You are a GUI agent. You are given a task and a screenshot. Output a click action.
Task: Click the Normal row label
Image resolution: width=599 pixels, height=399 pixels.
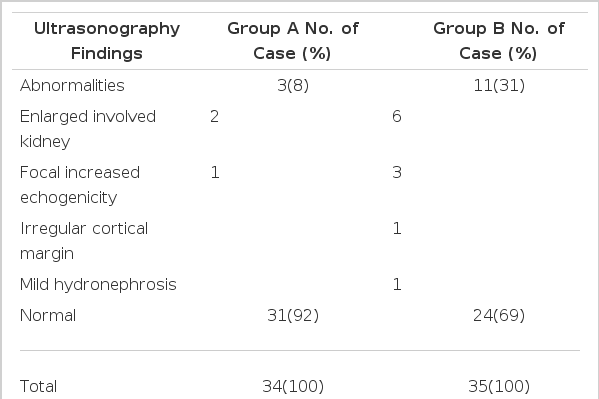pos(48,316)
